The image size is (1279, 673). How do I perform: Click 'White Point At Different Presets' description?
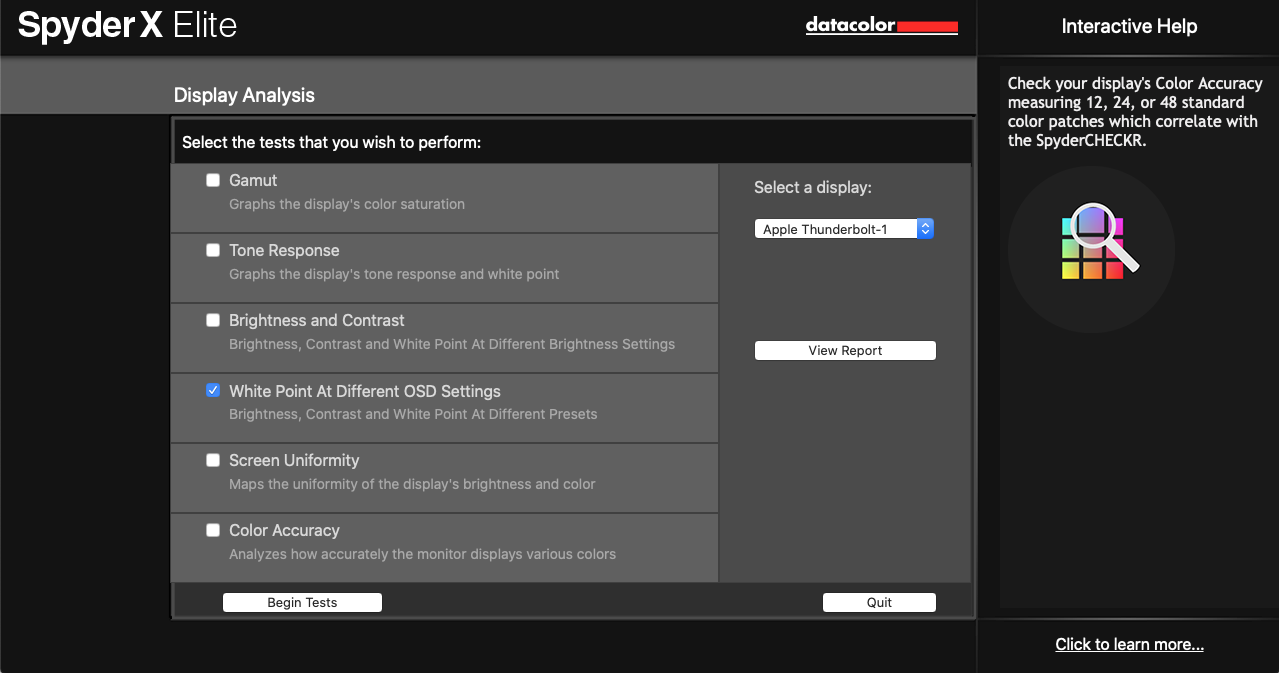click(413, 414)
